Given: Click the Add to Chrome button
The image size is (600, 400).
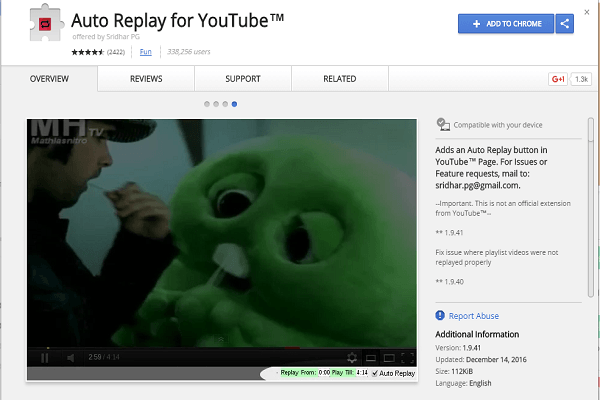Looking at the screenshot, I should [505, 24].
